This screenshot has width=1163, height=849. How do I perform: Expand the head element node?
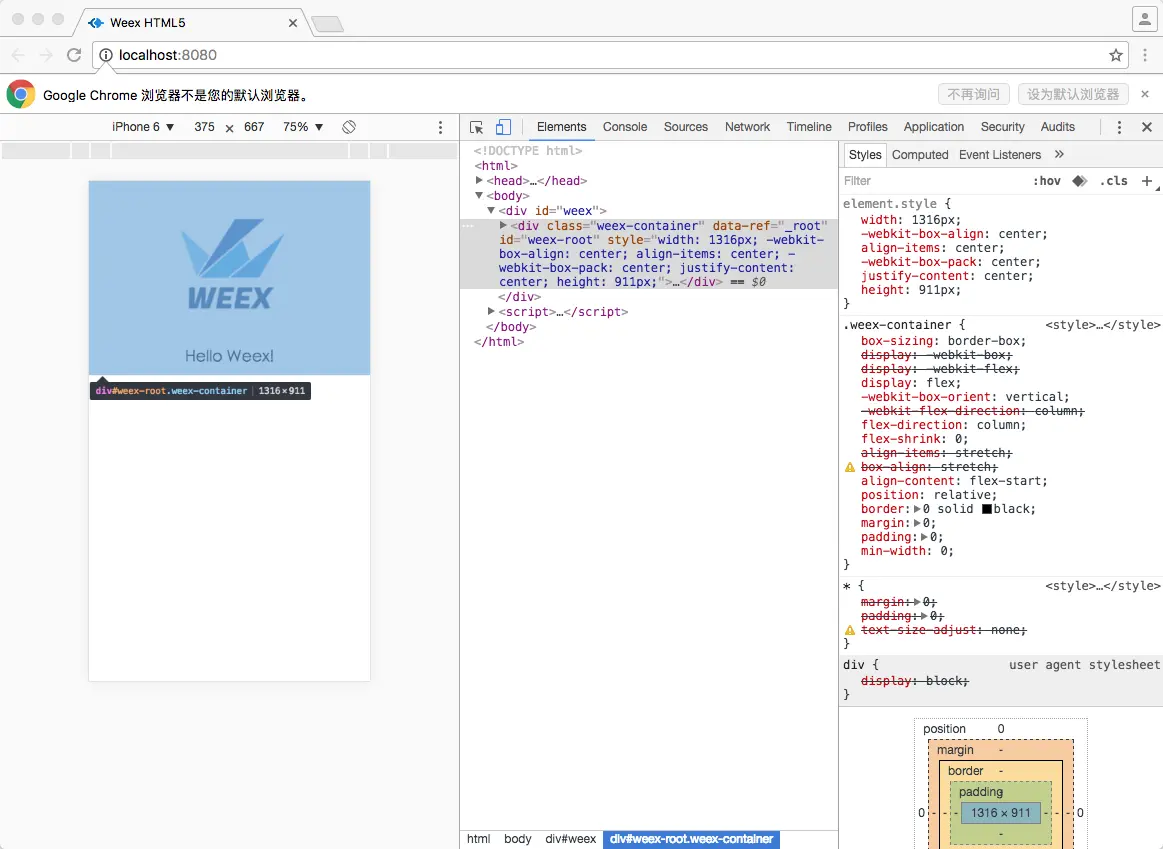point(479,180)
